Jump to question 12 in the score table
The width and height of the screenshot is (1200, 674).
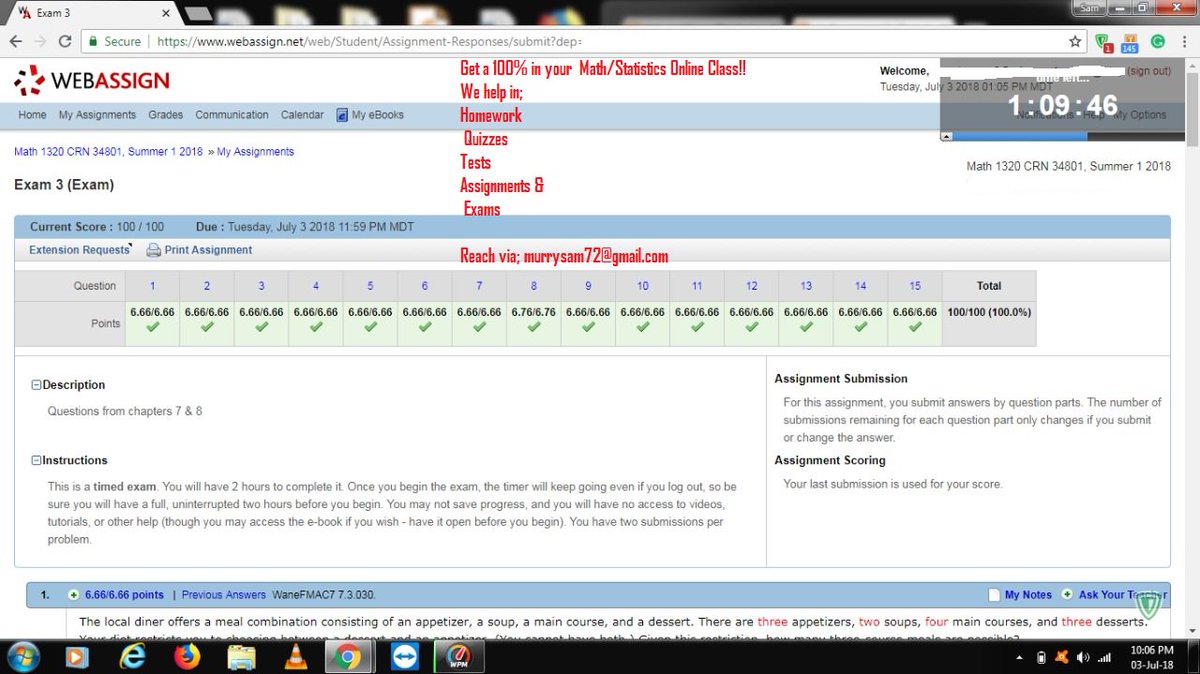pyautogui.click(x=752, y=286)
